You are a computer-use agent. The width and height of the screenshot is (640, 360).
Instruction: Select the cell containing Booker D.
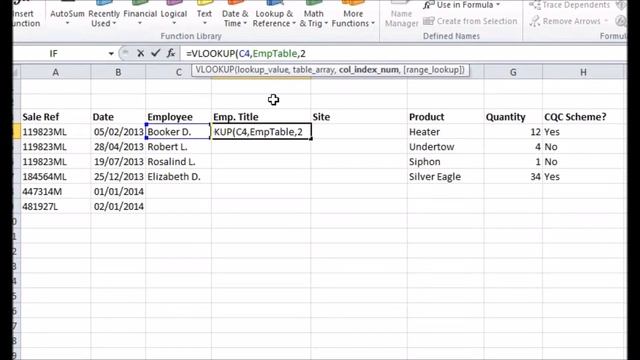coord(178,132)
